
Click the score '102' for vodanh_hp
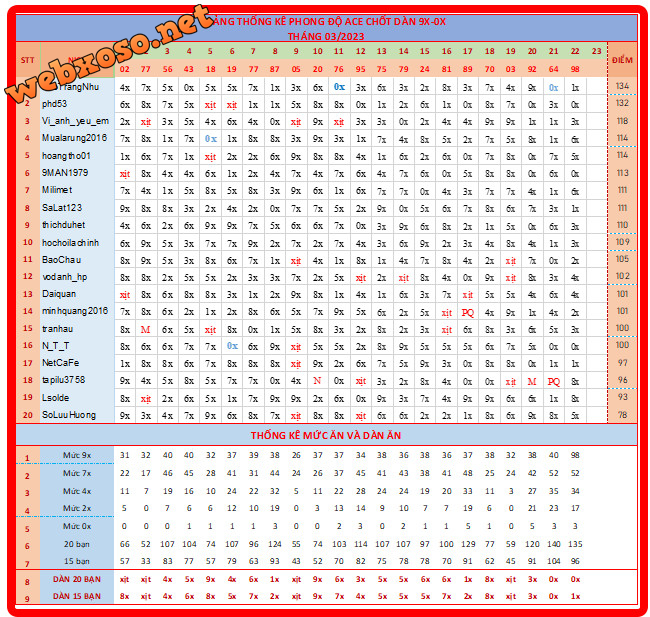tap(622, 276)
